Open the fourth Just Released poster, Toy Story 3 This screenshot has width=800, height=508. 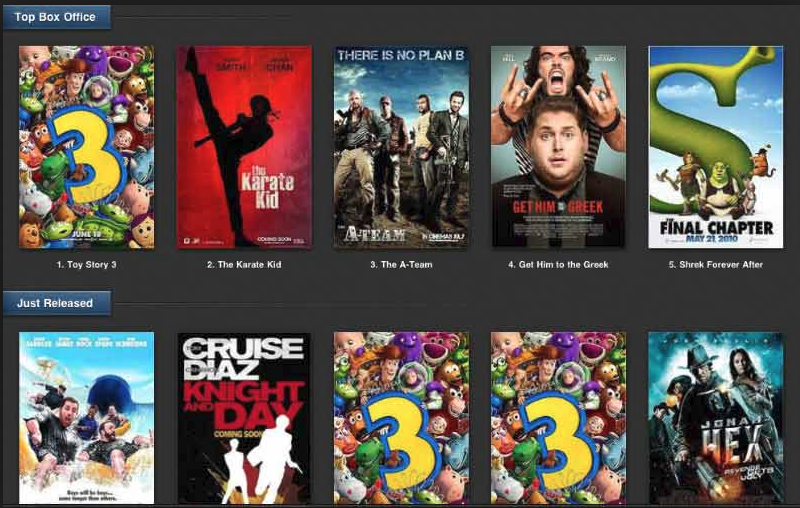click(558, 418)
